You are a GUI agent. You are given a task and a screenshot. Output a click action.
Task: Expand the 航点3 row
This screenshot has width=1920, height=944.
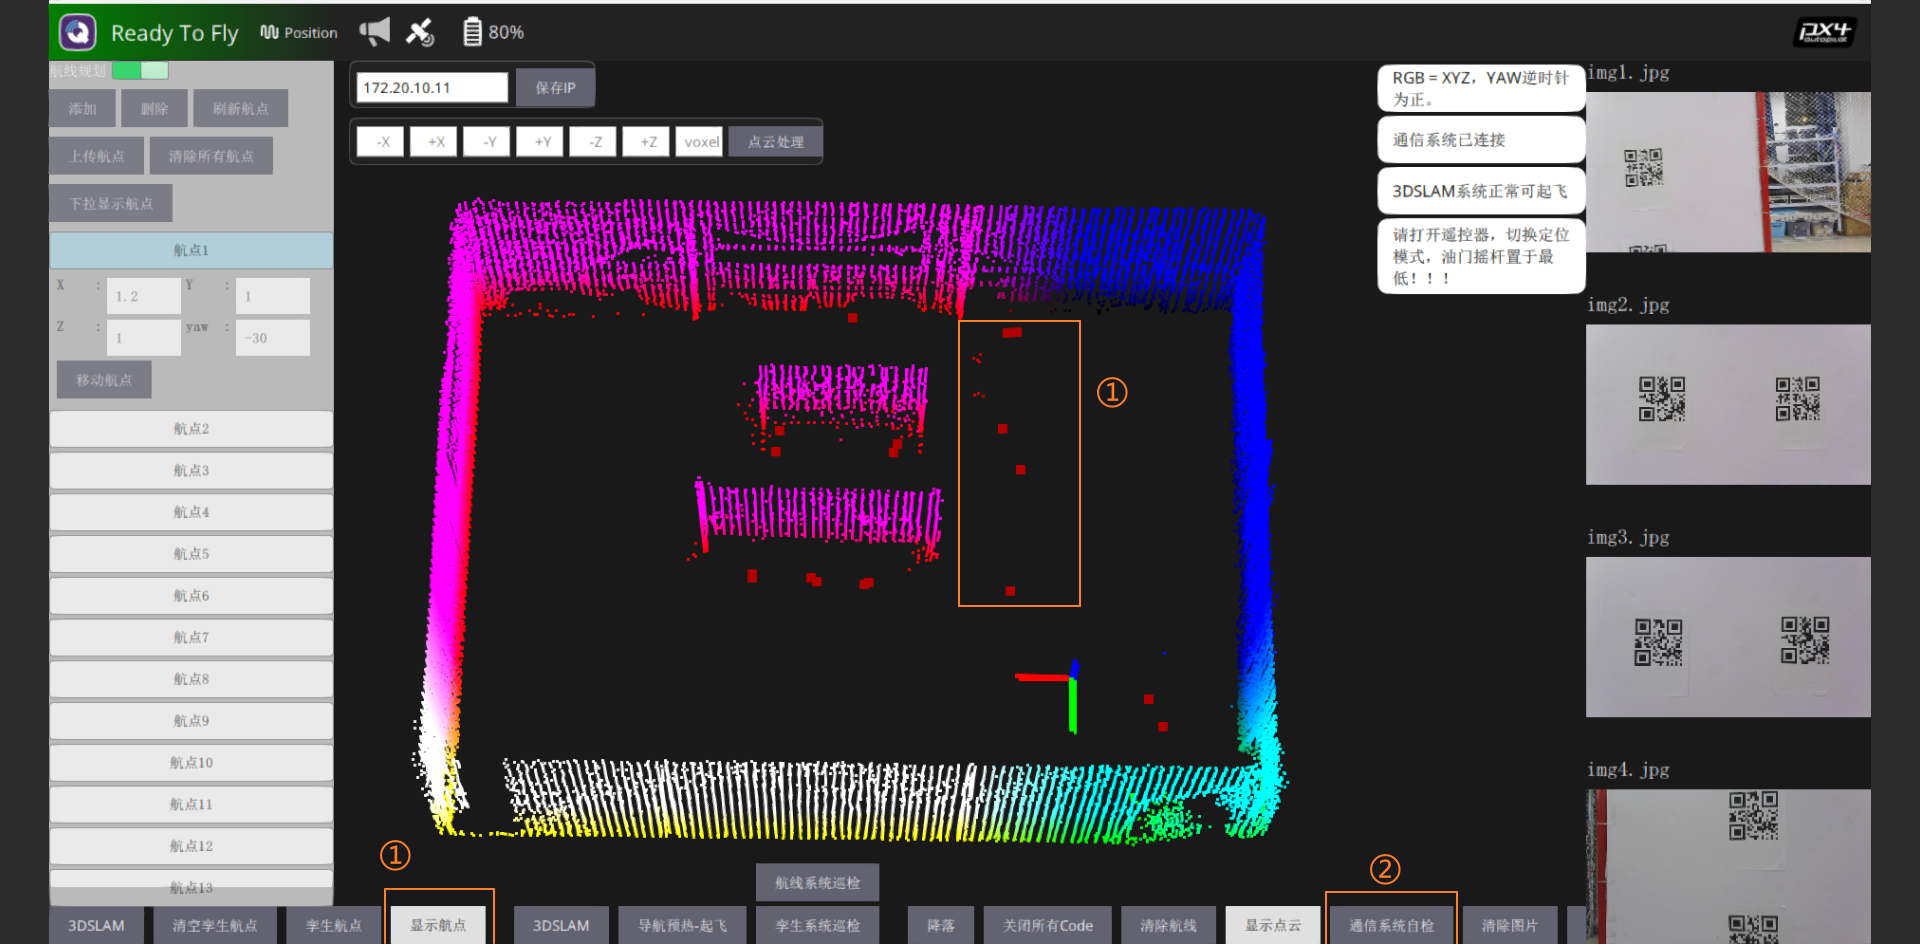tap(191, 471)
